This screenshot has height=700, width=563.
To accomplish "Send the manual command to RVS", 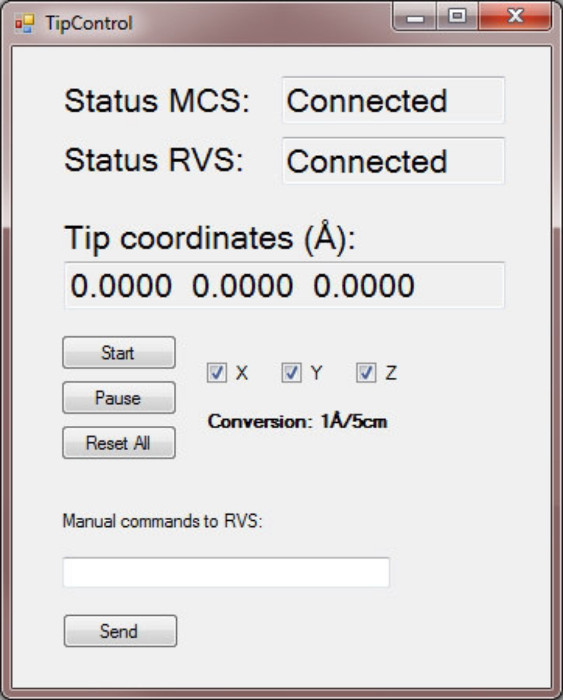I will point(120,631).
